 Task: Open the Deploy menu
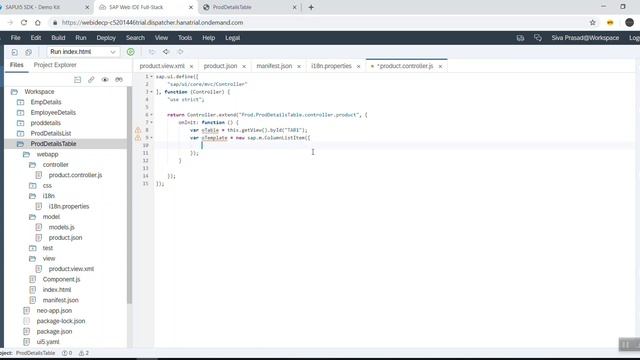pyautogui.click(x=106, y=38)
